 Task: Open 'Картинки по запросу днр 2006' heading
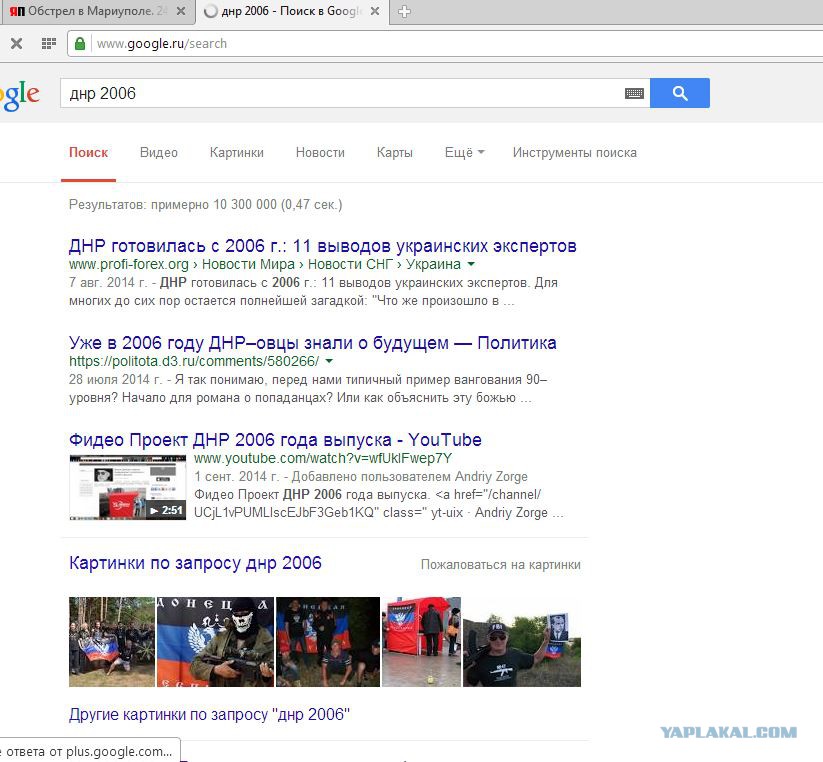click(195, 563)
